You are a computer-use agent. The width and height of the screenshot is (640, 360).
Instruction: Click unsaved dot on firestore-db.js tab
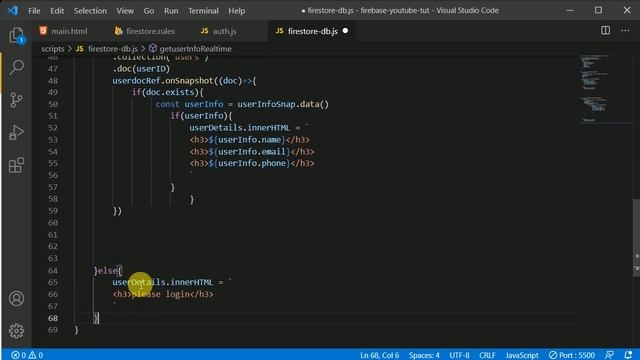(345, 31)
